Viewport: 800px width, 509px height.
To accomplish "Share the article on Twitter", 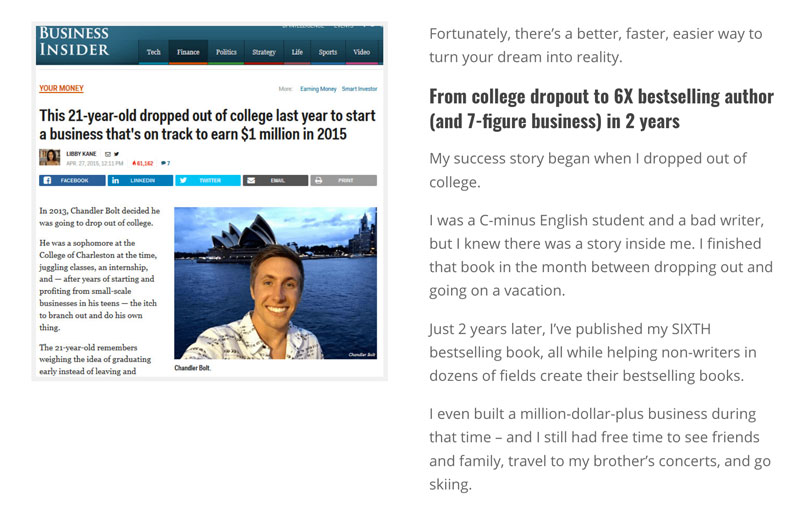I will tap(207, 181).
